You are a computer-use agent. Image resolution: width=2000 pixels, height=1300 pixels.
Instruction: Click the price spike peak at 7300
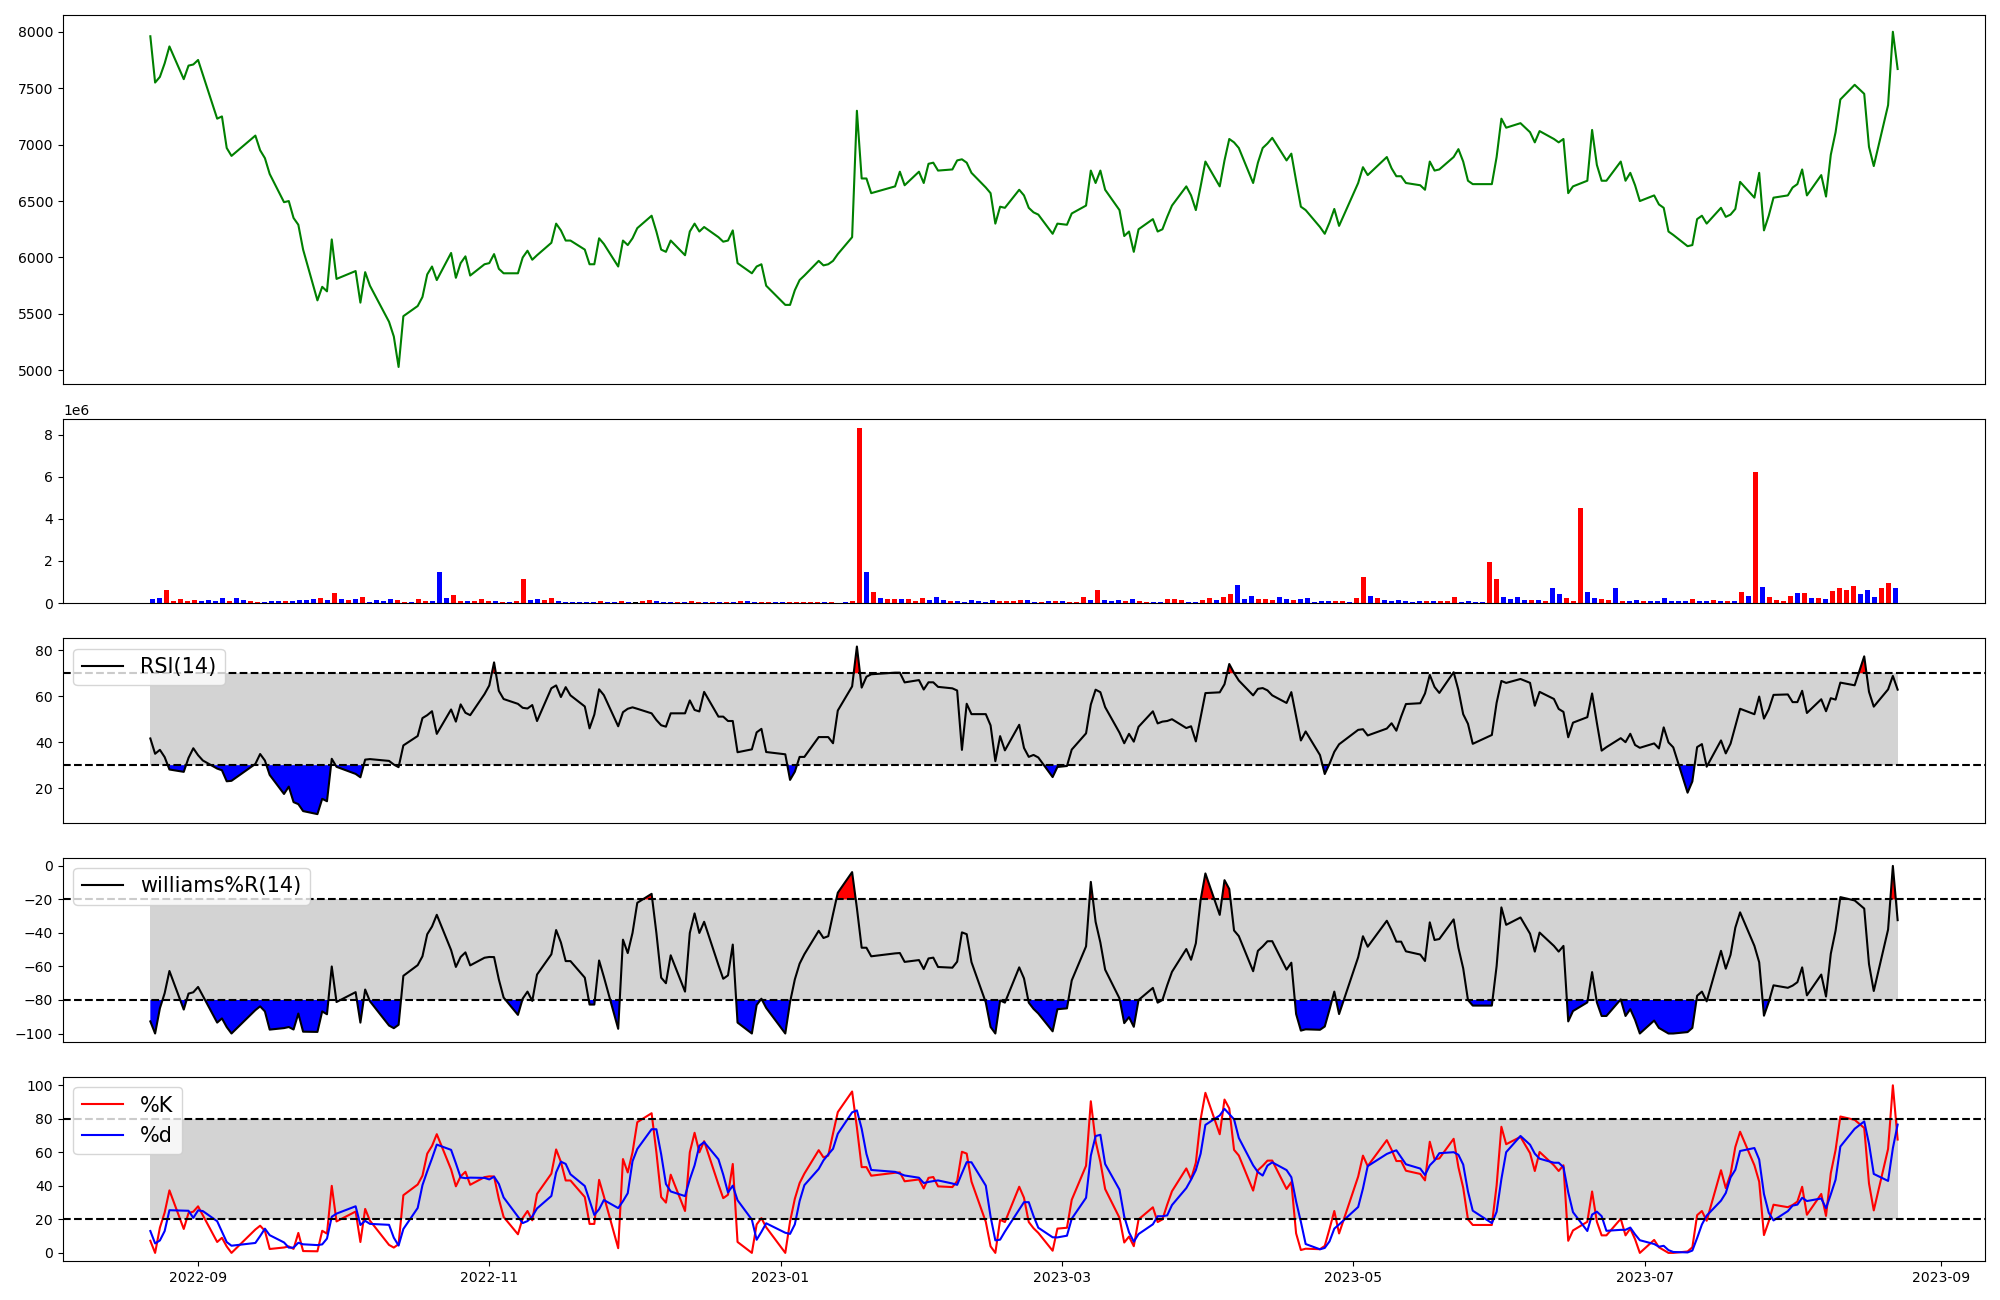857,111
